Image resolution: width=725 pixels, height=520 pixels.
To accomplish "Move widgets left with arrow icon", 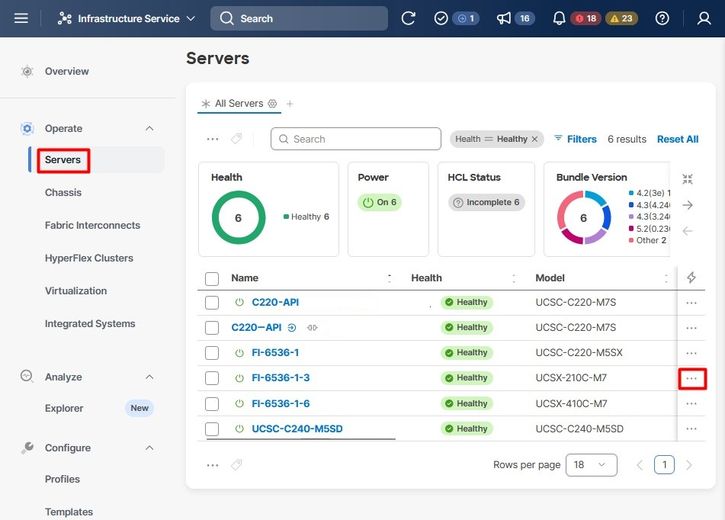I will [688, 231].
